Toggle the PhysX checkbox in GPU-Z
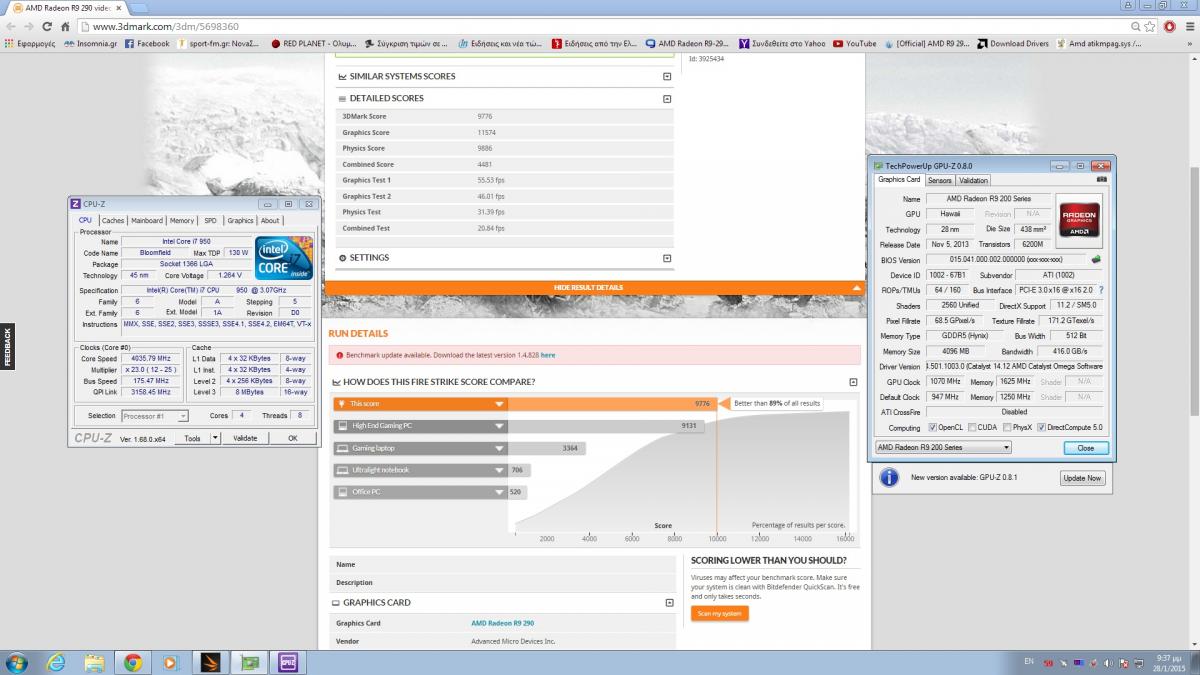 (x=1006, y=427)
